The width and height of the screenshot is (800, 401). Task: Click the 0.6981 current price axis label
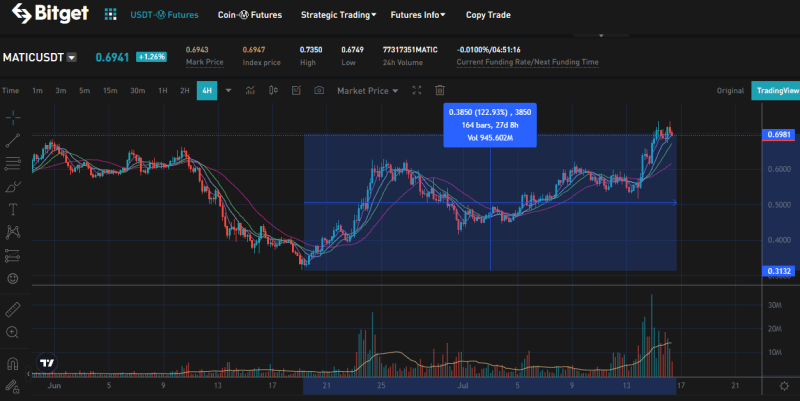[779, 135]
